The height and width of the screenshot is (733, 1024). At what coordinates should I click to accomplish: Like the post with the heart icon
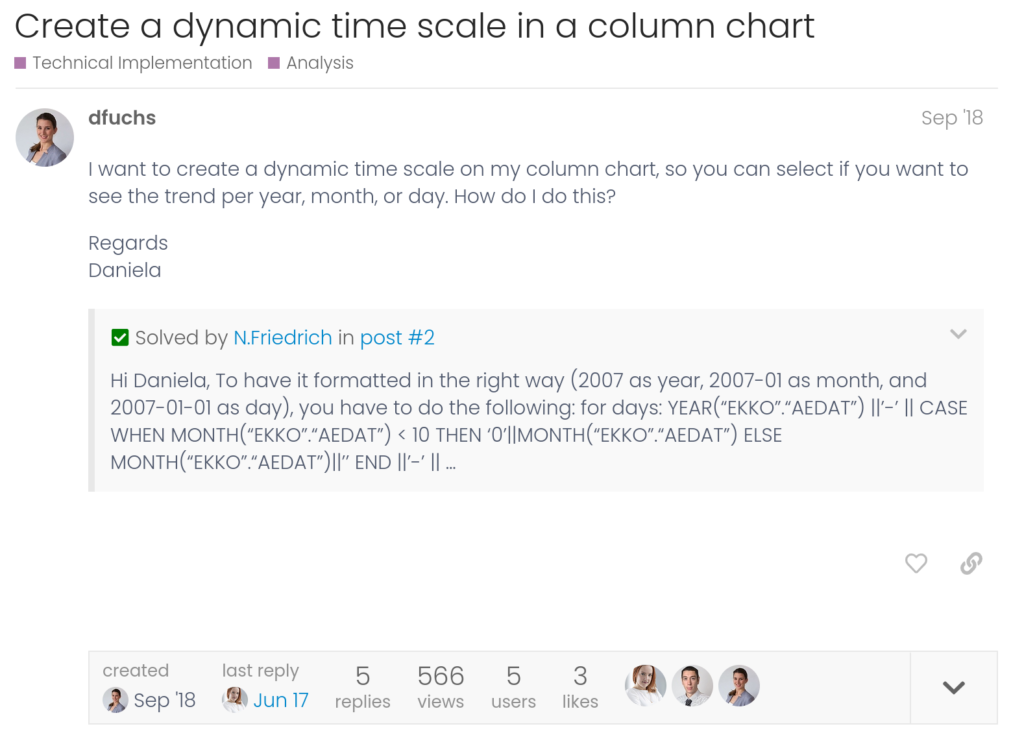915,564
